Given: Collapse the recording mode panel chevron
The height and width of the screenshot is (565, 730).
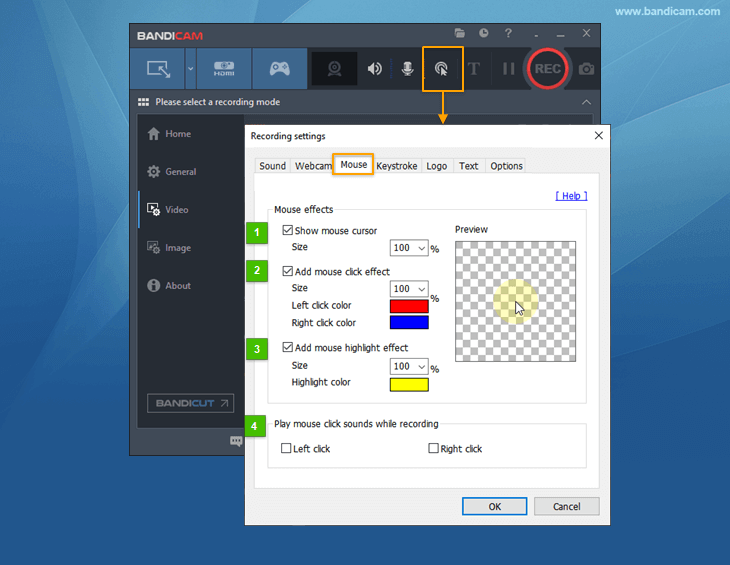Looking at the screenshot, I should click(586, 102).
